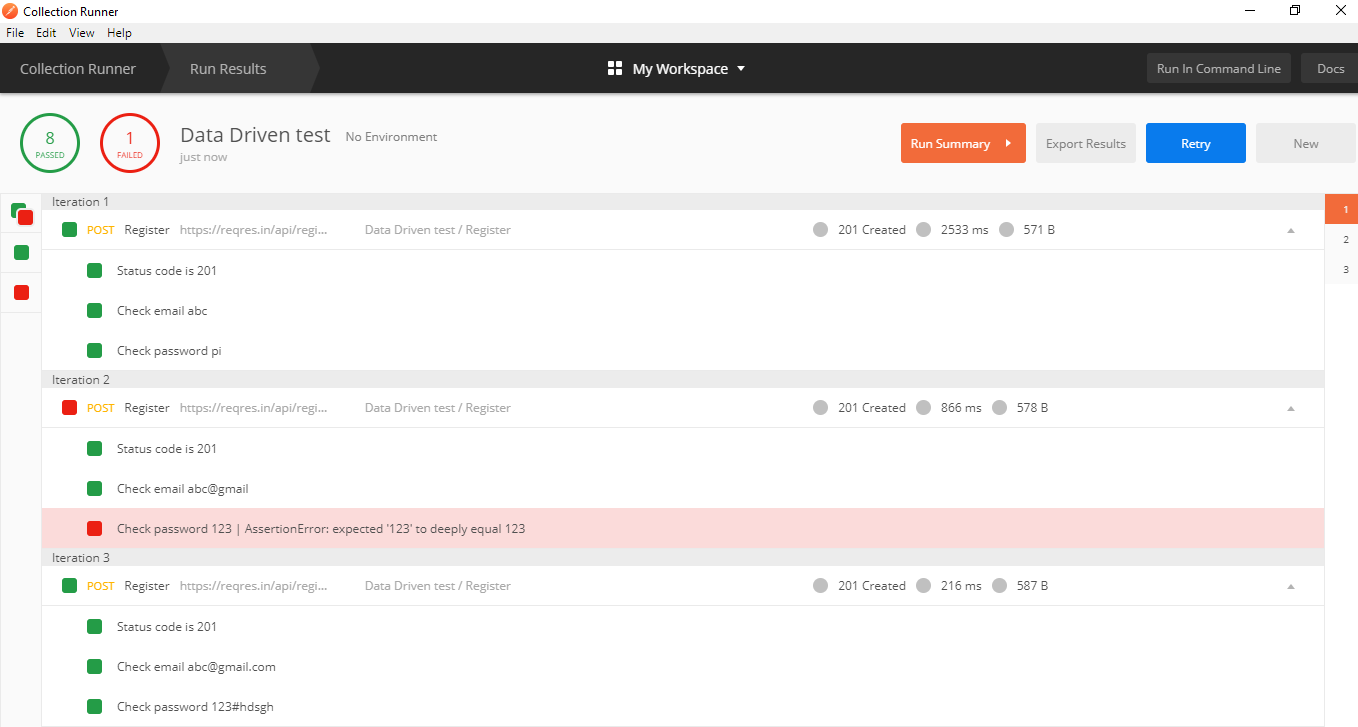Image resolution: width=1358 pixels, height=727 pixels.
Task: Click the green status square beside Iteration 1 POST
Action: pos(68,229)
